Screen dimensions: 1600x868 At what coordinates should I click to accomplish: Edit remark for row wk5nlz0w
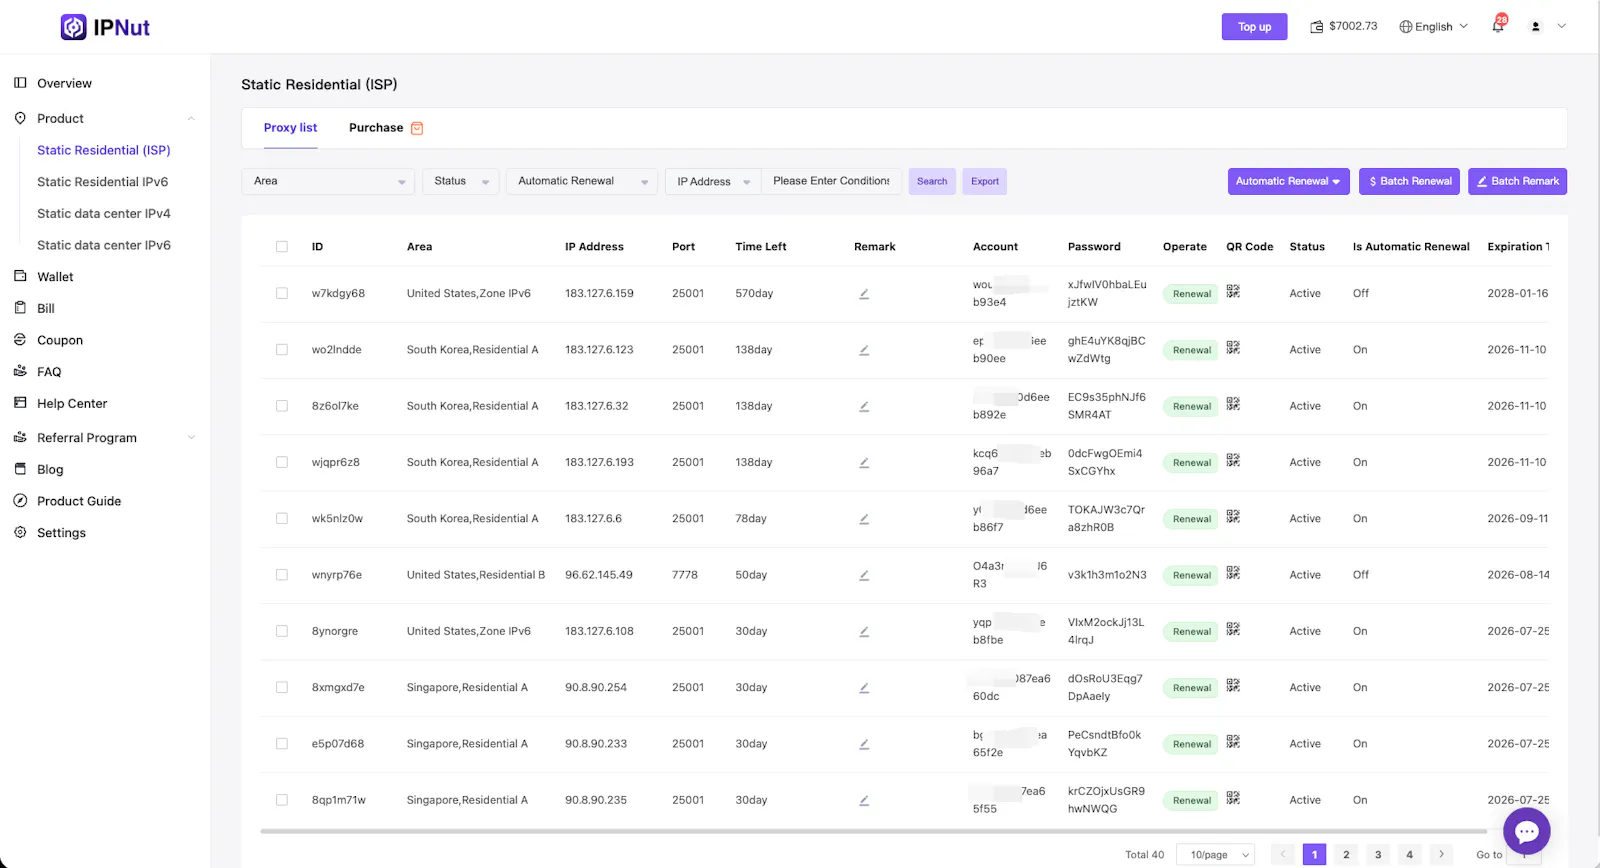point(864,519)
